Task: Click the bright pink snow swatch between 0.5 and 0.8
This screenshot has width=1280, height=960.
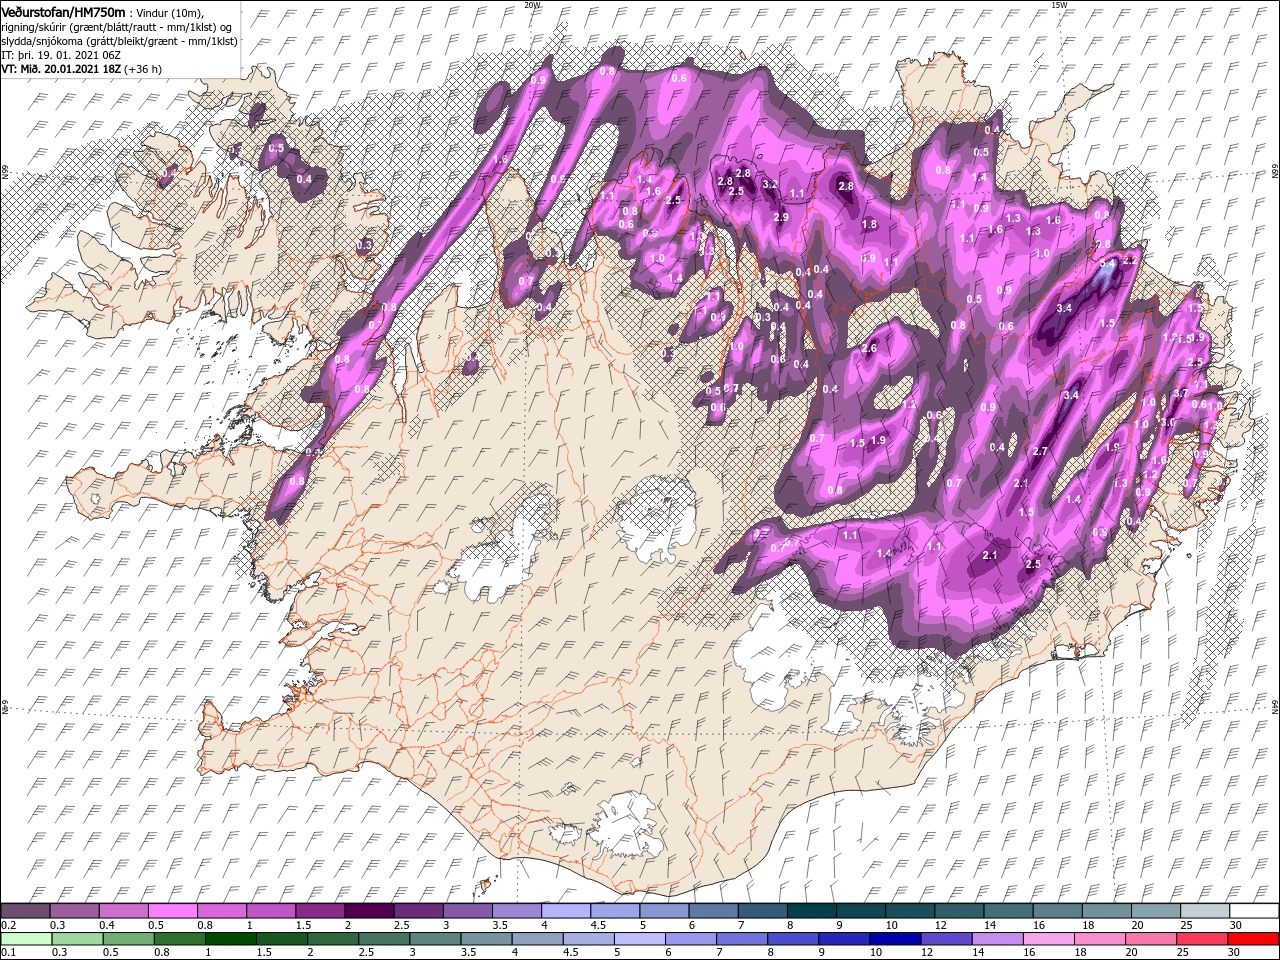Action: pyautogui.click(x=172, y=911)
